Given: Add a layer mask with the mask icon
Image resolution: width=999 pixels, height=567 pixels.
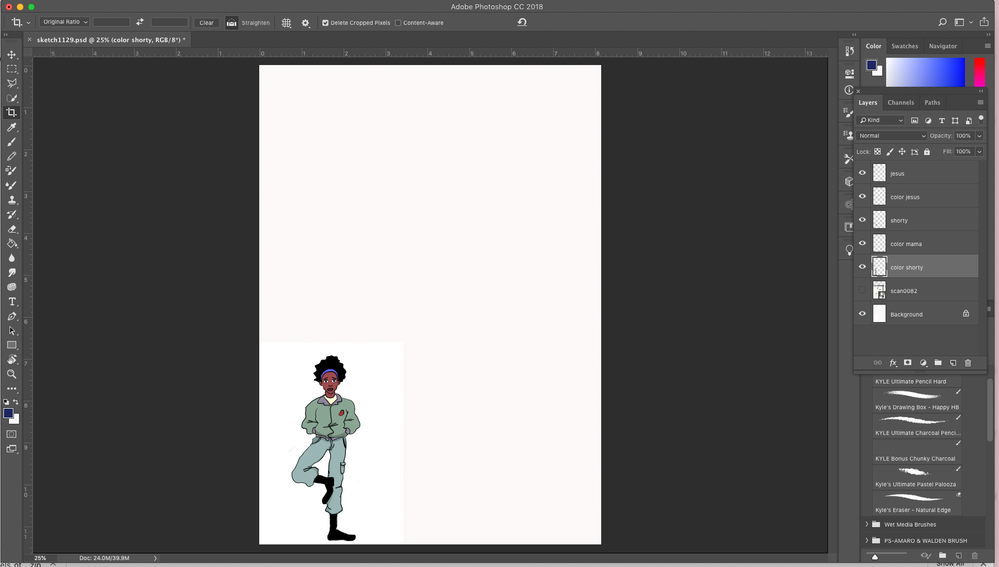Looking at the screenshot, I should click(908, 362).
